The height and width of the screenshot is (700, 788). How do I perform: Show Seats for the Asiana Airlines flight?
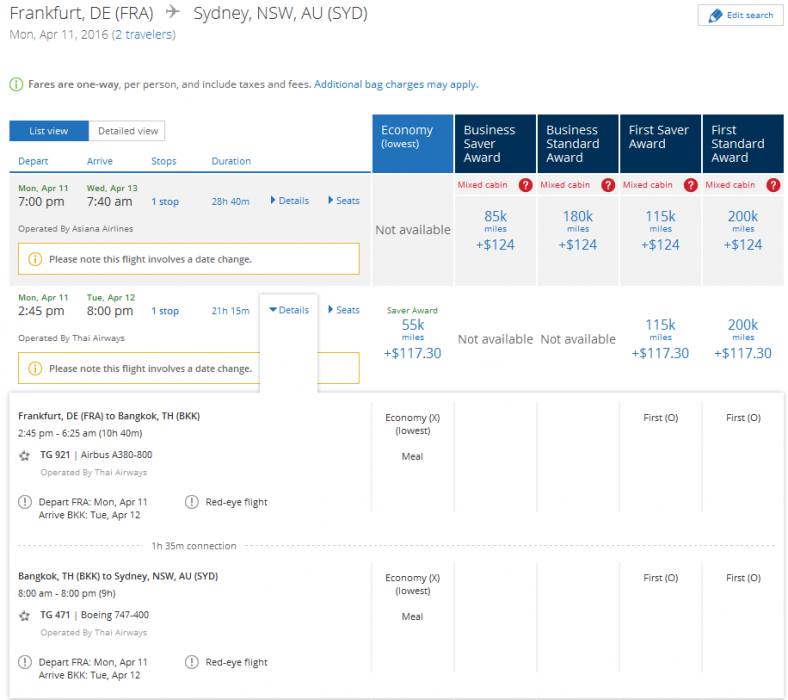point(344,201)
